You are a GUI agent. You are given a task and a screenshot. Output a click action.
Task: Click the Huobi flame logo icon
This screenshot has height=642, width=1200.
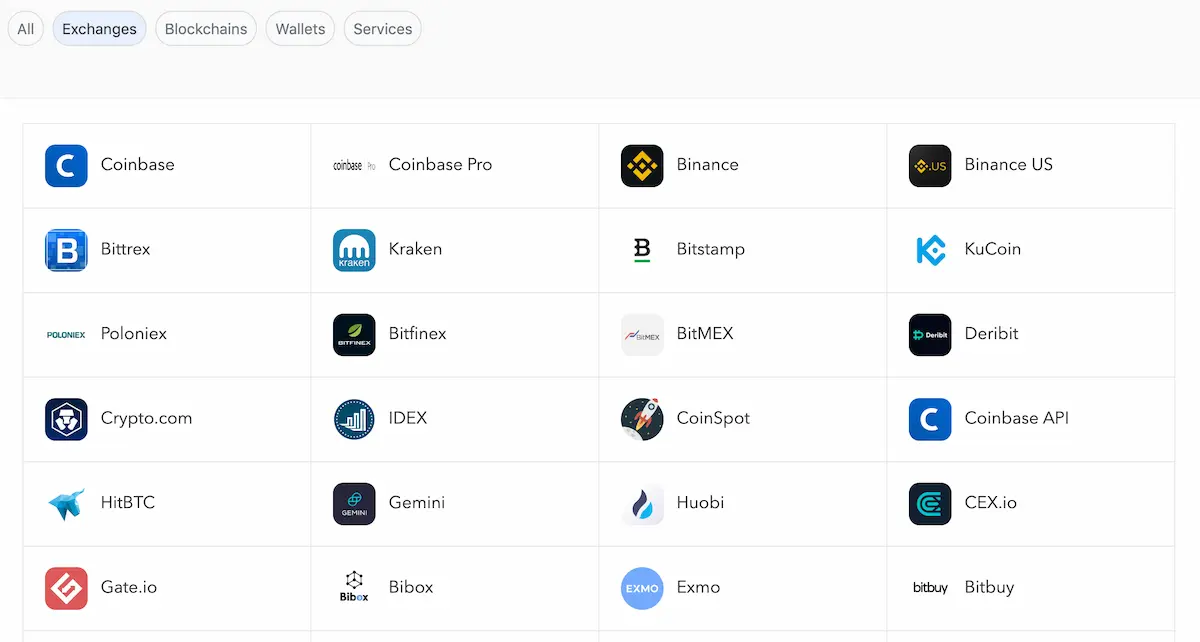[642, 504]
